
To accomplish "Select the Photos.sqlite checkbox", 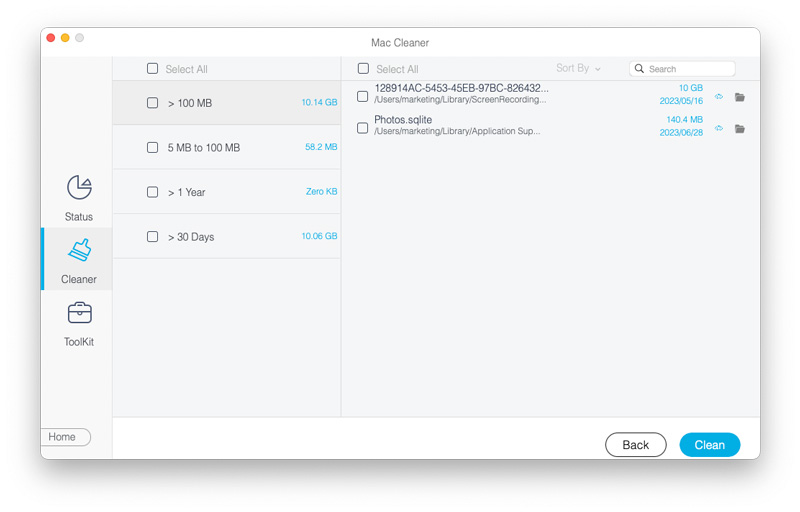I will [362, 128].
